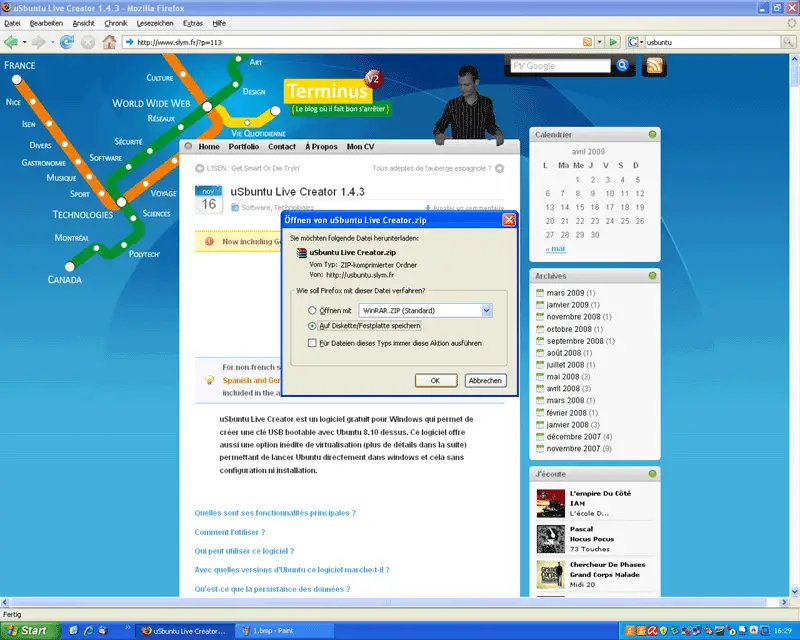The width and height of the screenshot is (800, 640).
Task: Click the Technologies metro station label
Action: 83,215
